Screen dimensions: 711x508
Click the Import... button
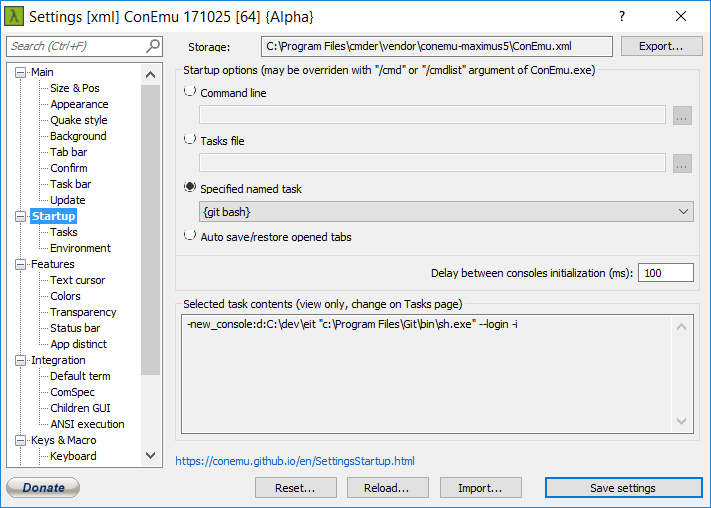481,488
